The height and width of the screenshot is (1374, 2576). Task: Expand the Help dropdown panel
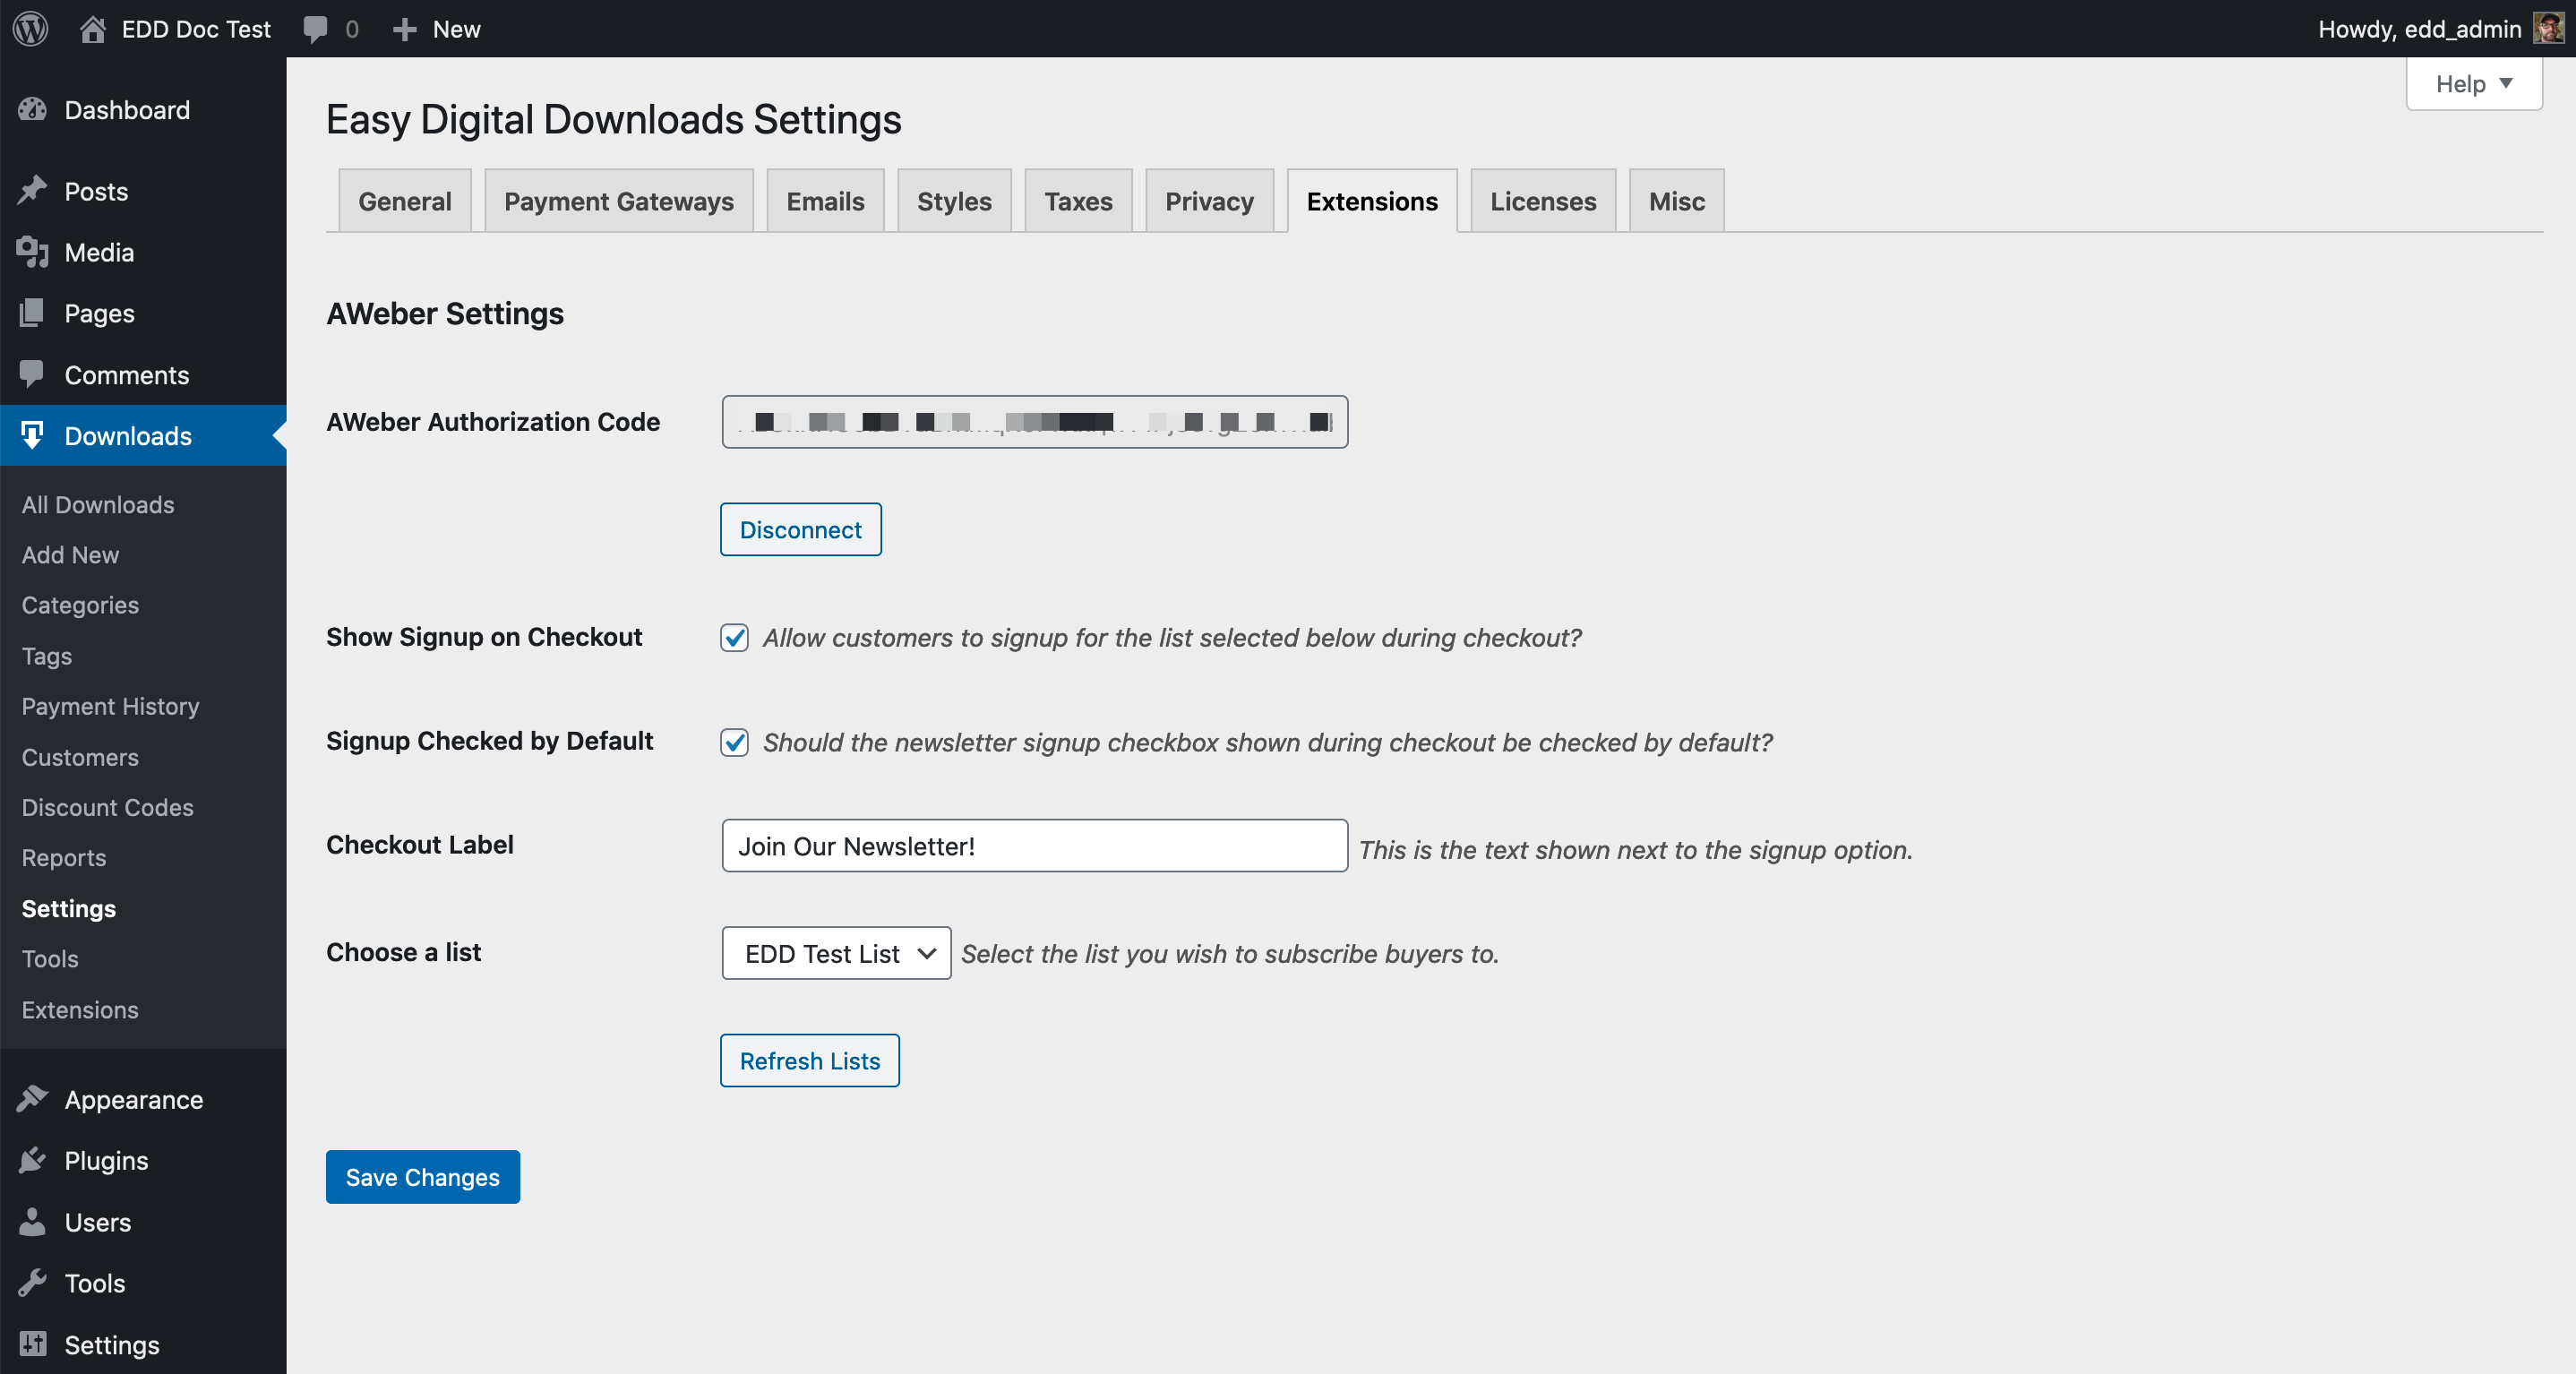pyautogui.click(x=2473, y=84)
